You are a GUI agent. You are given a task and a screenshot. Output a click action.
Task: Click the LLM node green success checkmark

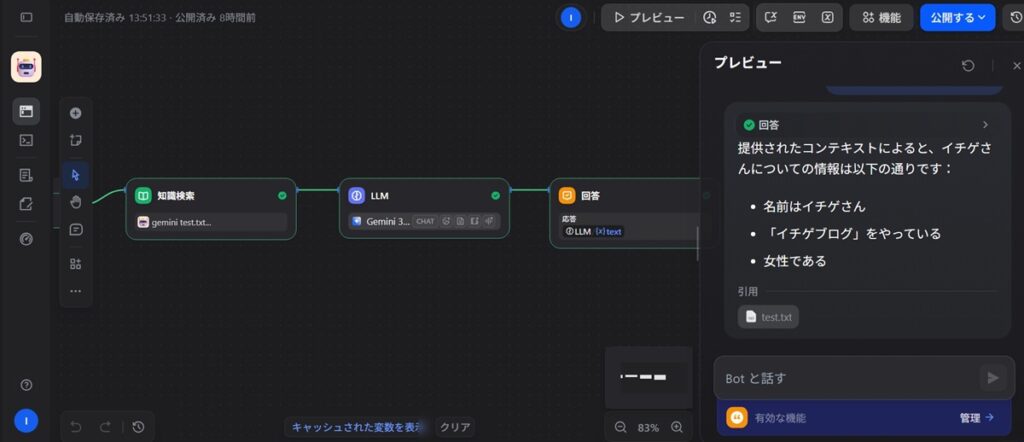point(496,195)
